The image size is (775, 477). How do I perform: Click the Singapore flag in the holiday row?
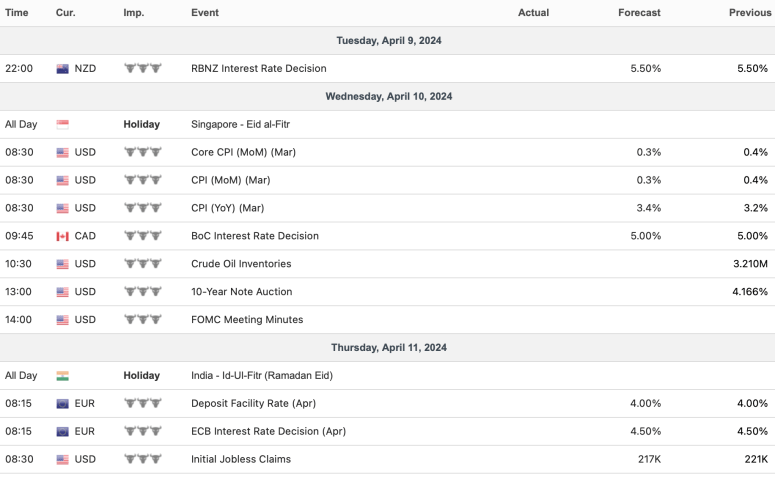(x=63, y=125)
